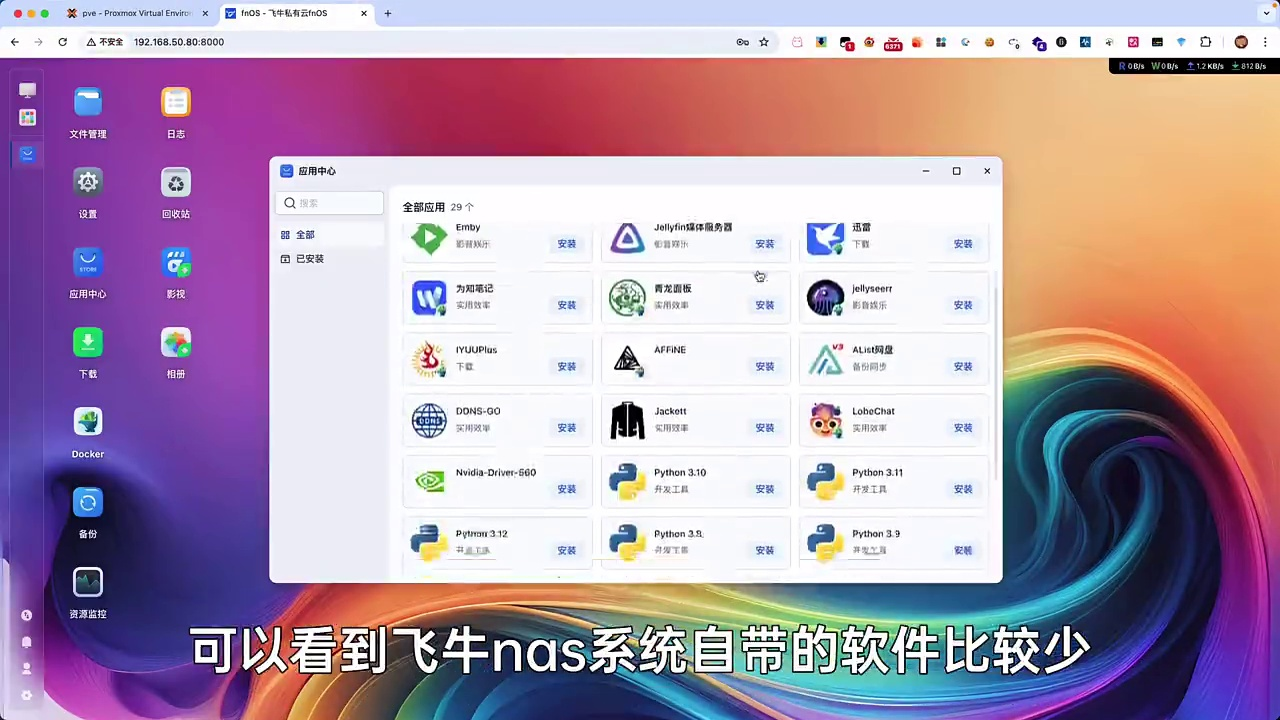This screenshot has width=1280, height=720.
Task: Install AFFiNE
Action: pyautogui.click(x=765, y=366)
